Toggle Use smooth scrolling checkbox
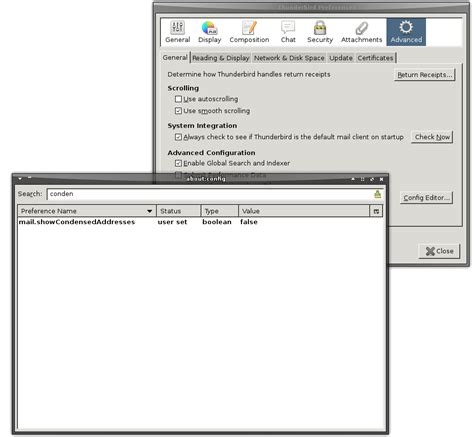The height and width of the screenshot is (437, 474). (178, 111)
